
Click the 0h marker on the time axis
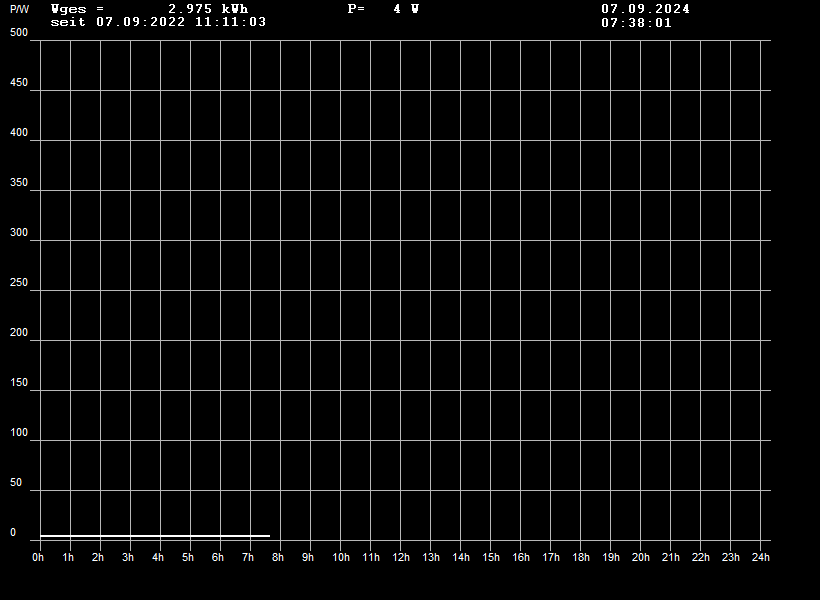coord(38,557)
